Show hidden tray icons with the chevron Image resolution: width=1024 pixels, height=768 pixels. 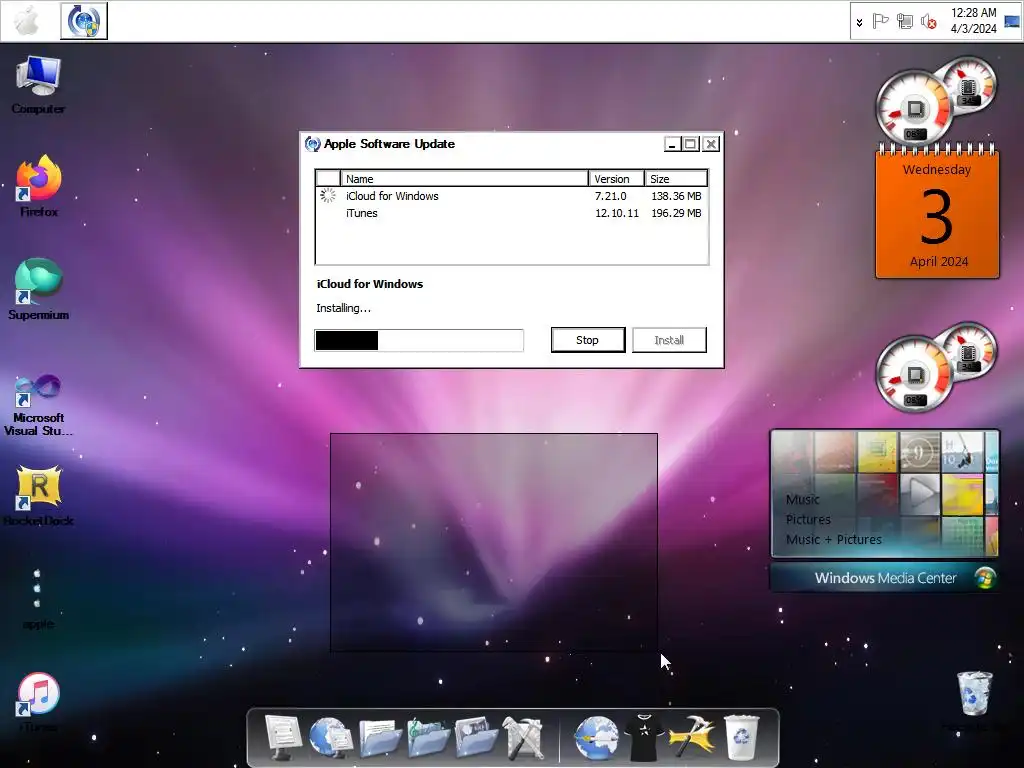(x=859, y=22)
